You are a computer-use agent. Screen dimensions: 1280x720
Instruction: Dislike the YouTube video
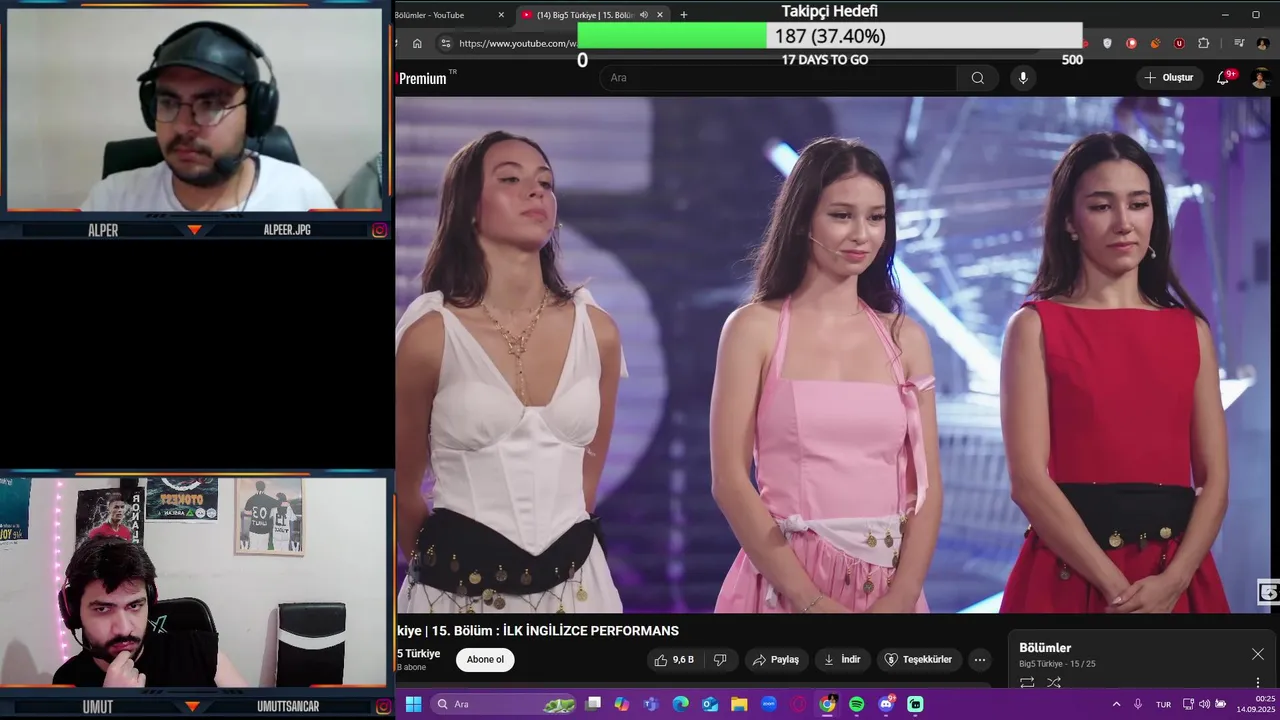tap(720, 660)
